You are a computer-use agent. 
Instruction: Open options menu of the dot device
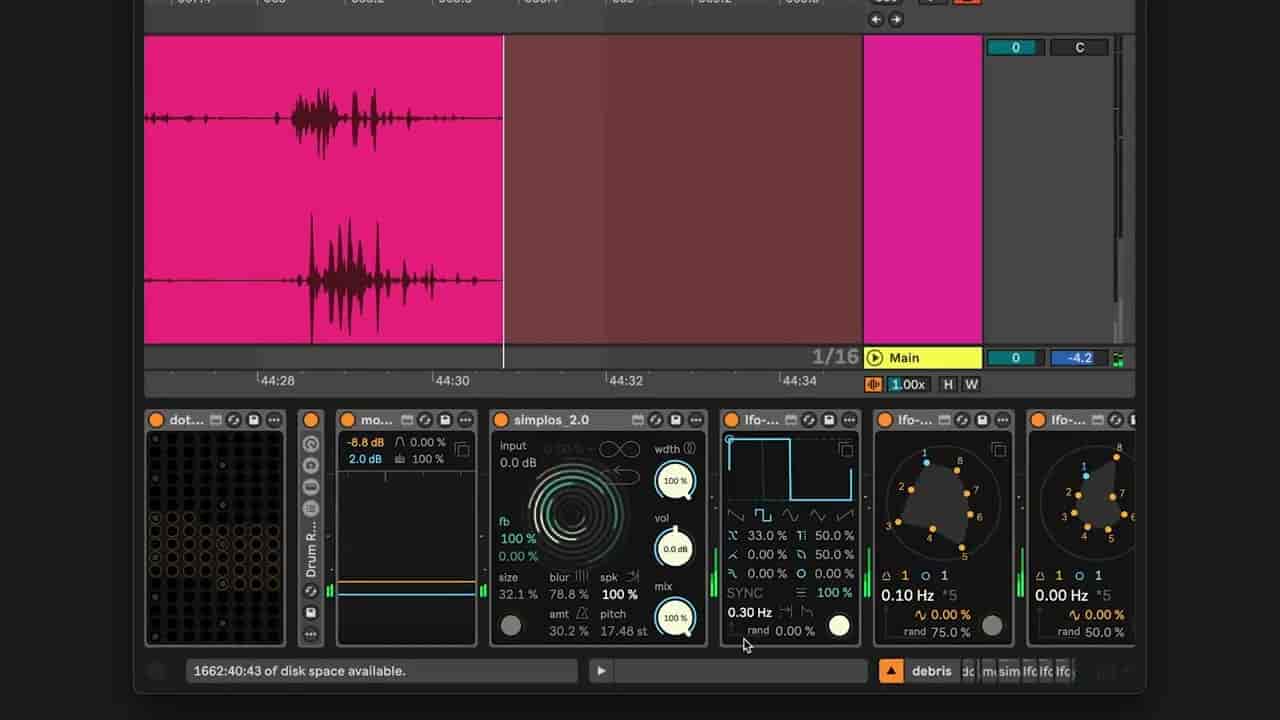274,420
